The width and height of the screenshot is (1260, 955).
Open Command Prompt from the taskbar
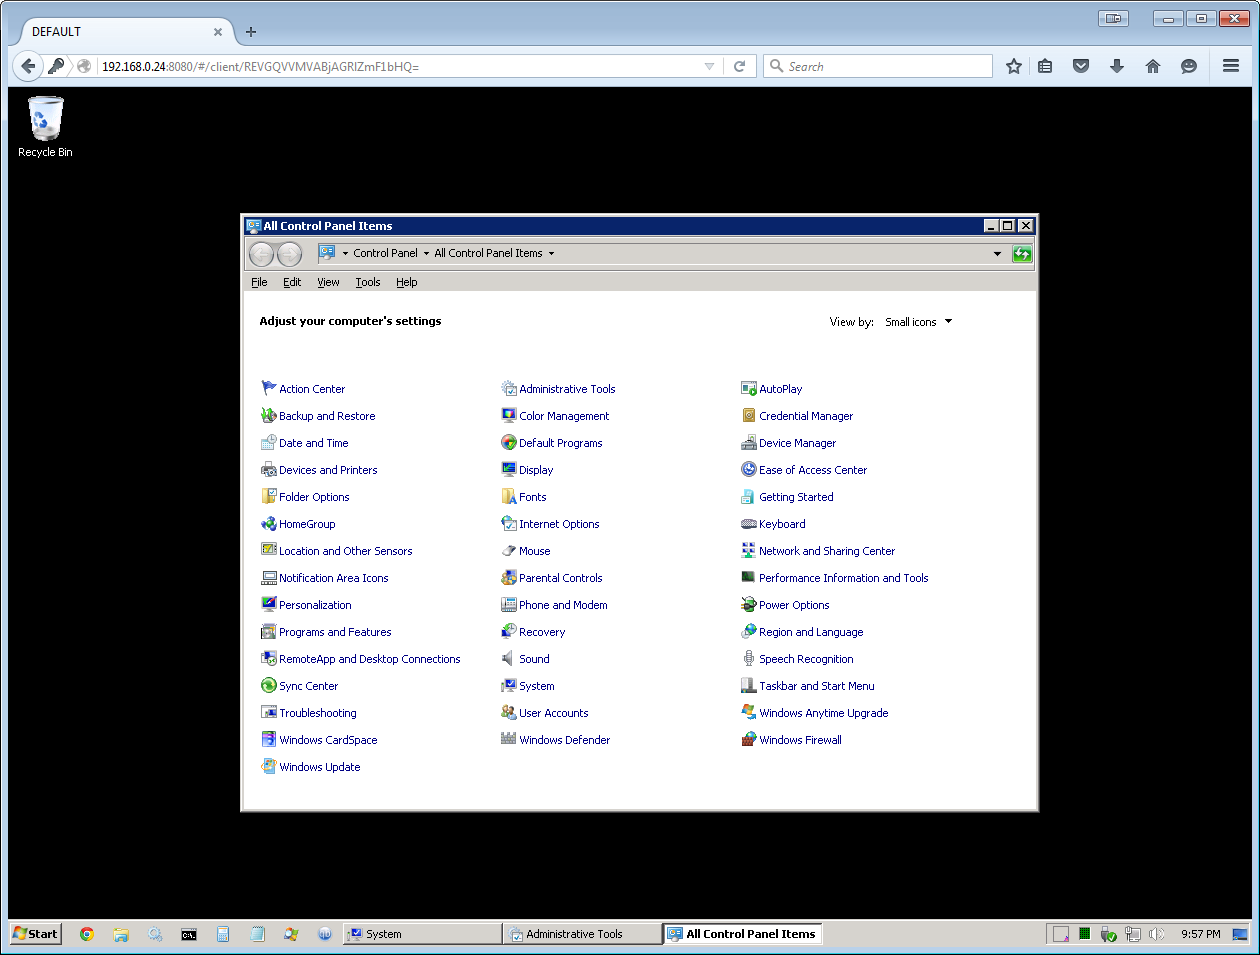coord(189,934)
